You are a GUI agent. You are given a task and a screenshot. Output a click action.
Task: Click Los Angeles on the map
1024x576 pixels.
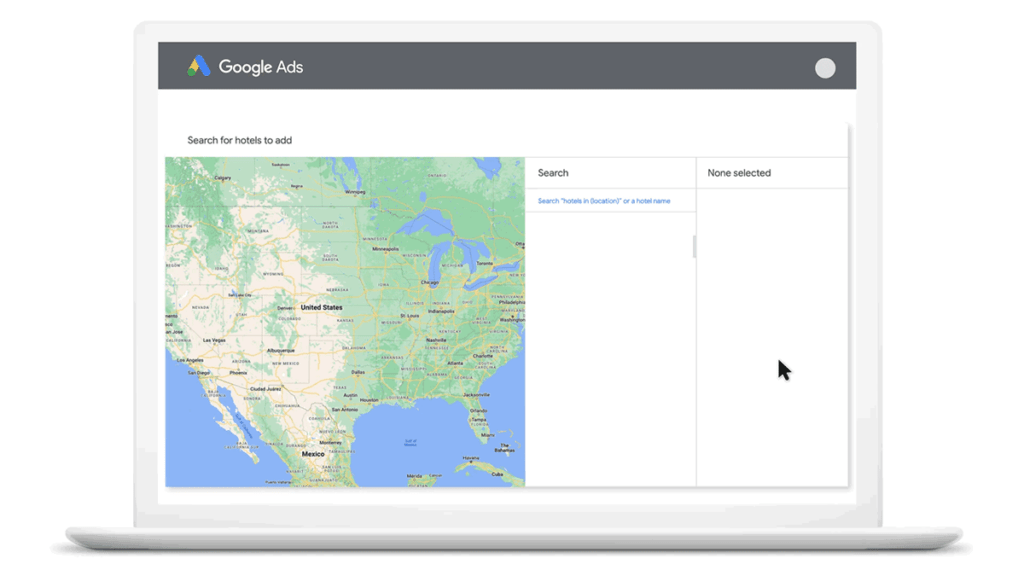click(x=190, y=360)
